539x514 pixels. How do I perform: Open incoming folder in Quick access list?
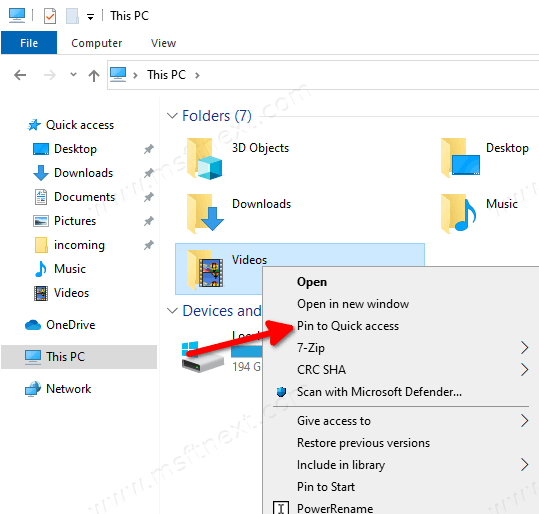[x=79, y=245]
